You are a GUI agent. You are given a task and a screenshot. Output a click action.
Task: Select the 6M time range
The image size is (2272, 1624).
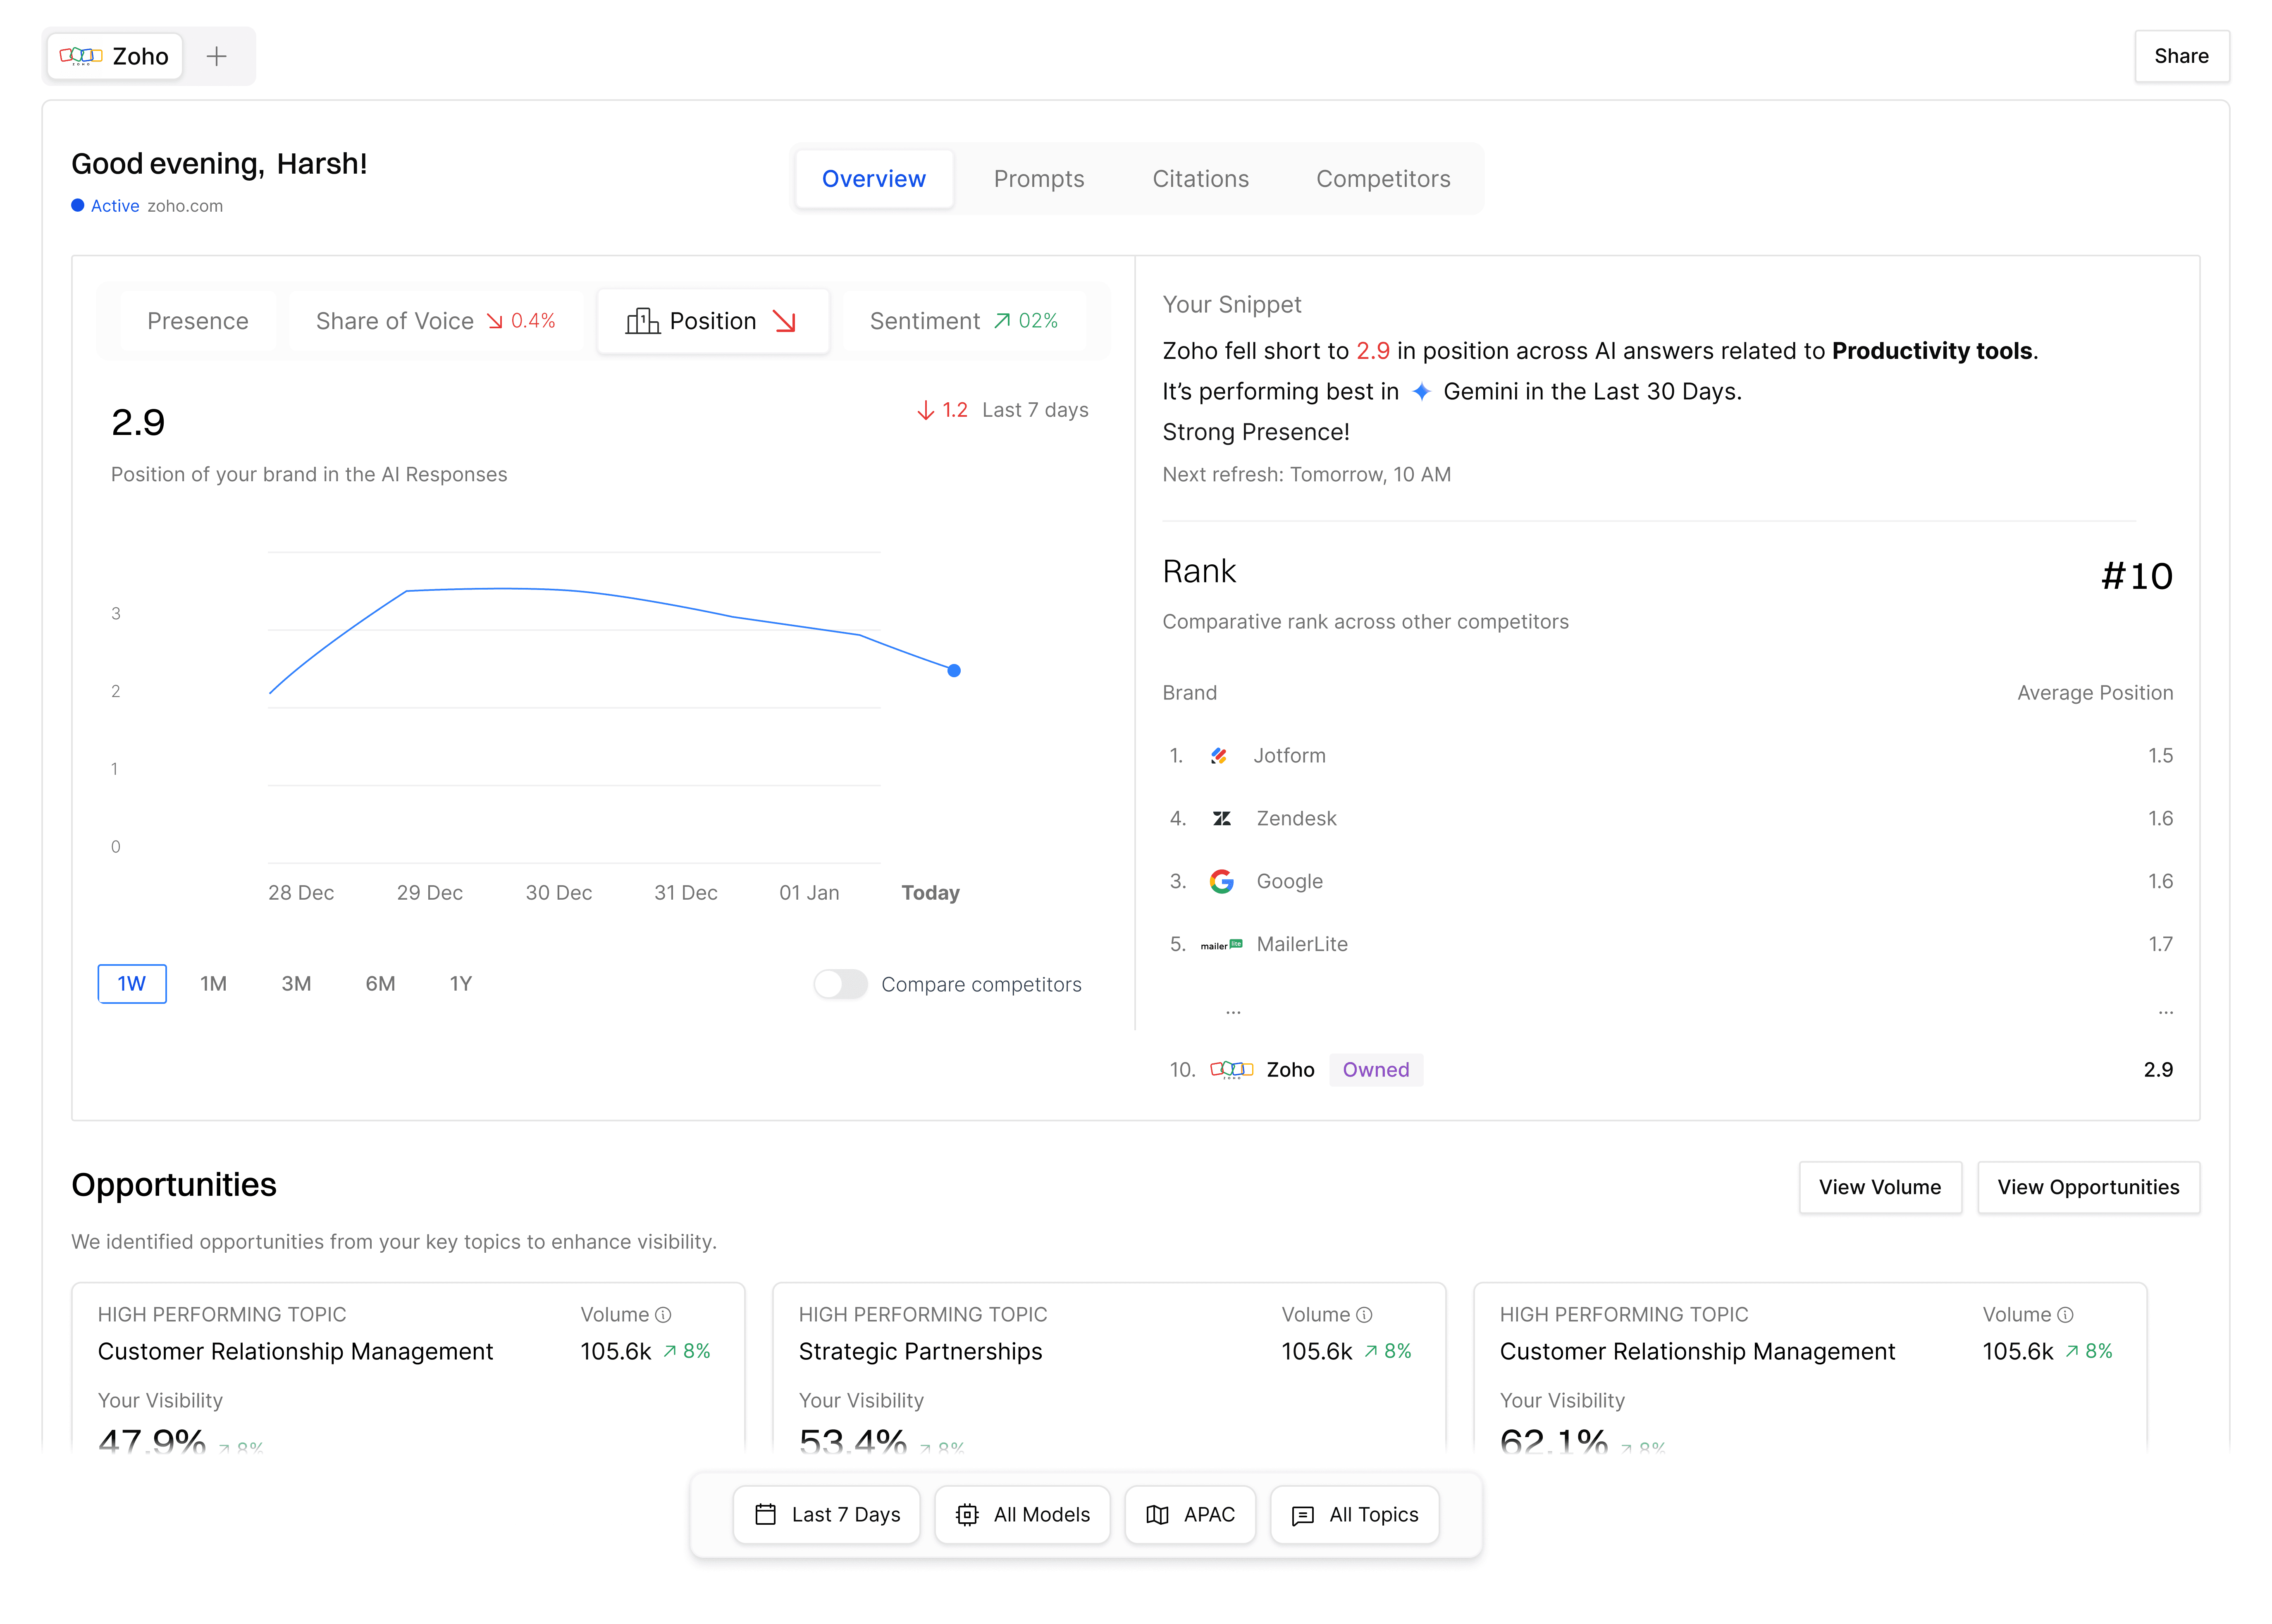380,984
